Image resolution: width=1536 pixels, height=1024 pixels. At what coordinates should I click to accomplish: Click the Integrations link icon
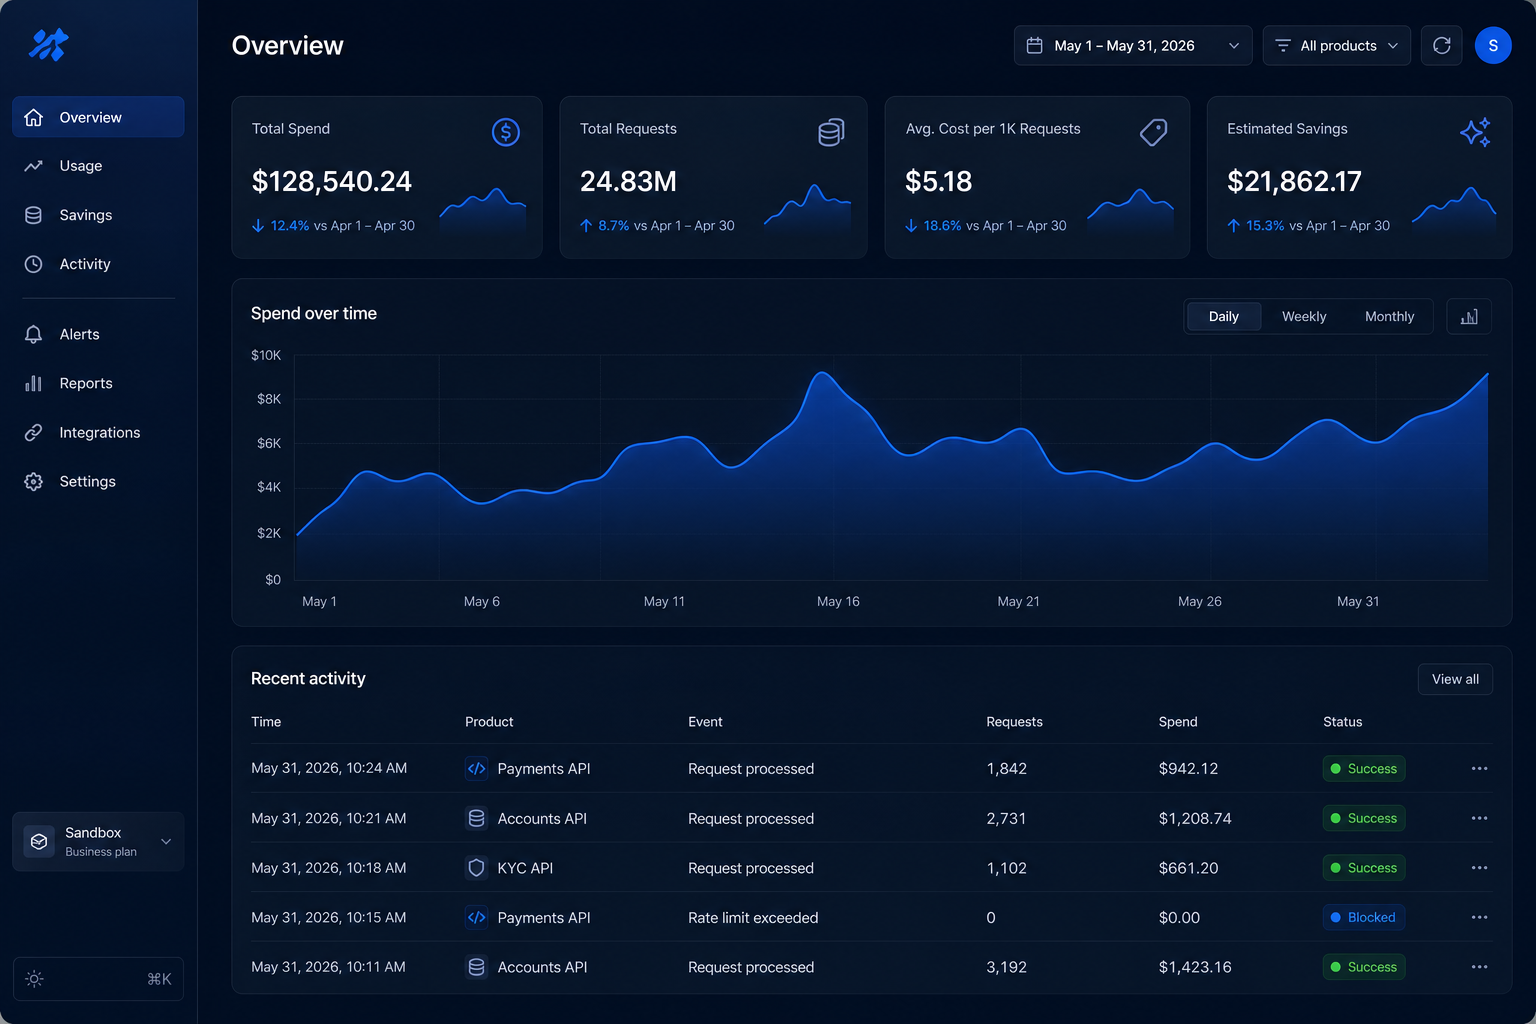[34, 432]
